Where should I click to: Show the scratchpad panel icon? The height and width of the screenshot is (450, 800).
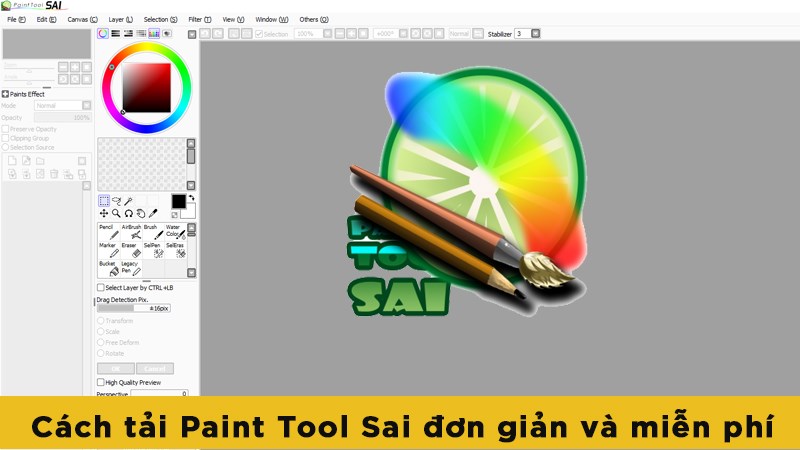167,34
